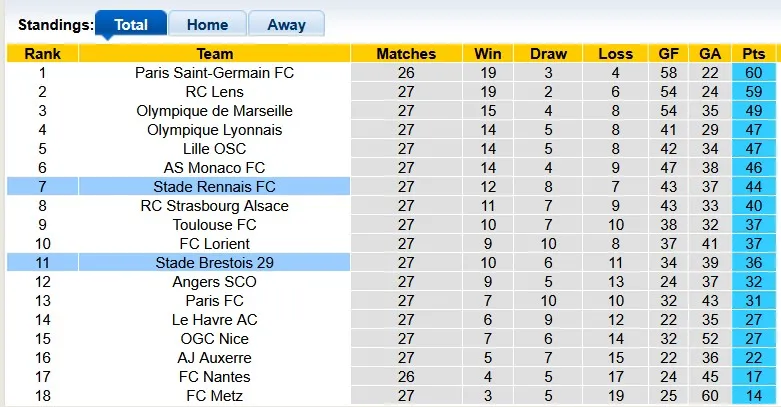Click the Rank column header
This screenshot has width=781, height=407.
42,54
